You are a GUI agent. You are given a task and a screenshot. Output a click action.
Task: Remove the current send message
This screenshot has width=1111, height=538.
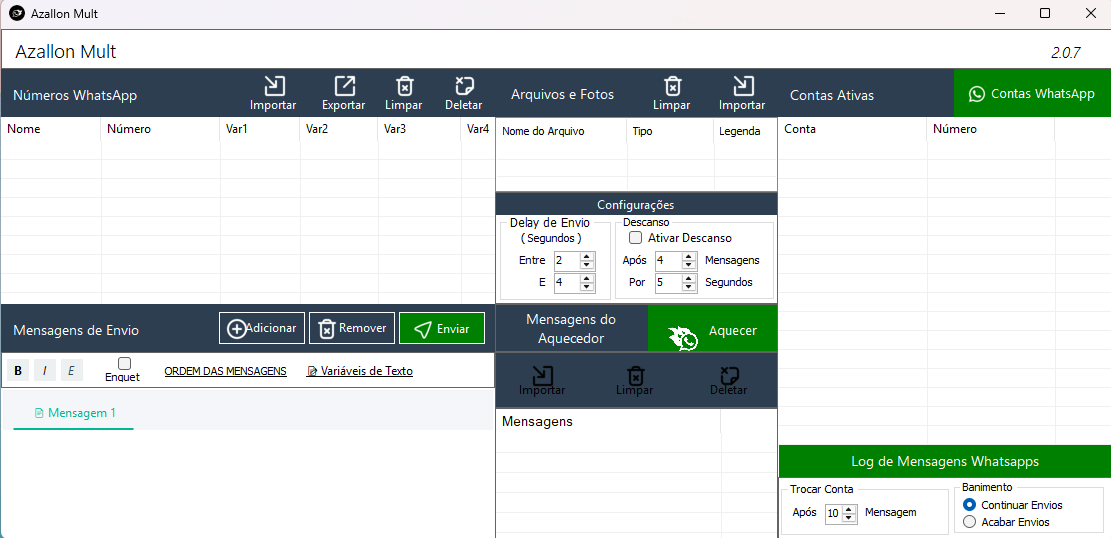click(352, 328)
